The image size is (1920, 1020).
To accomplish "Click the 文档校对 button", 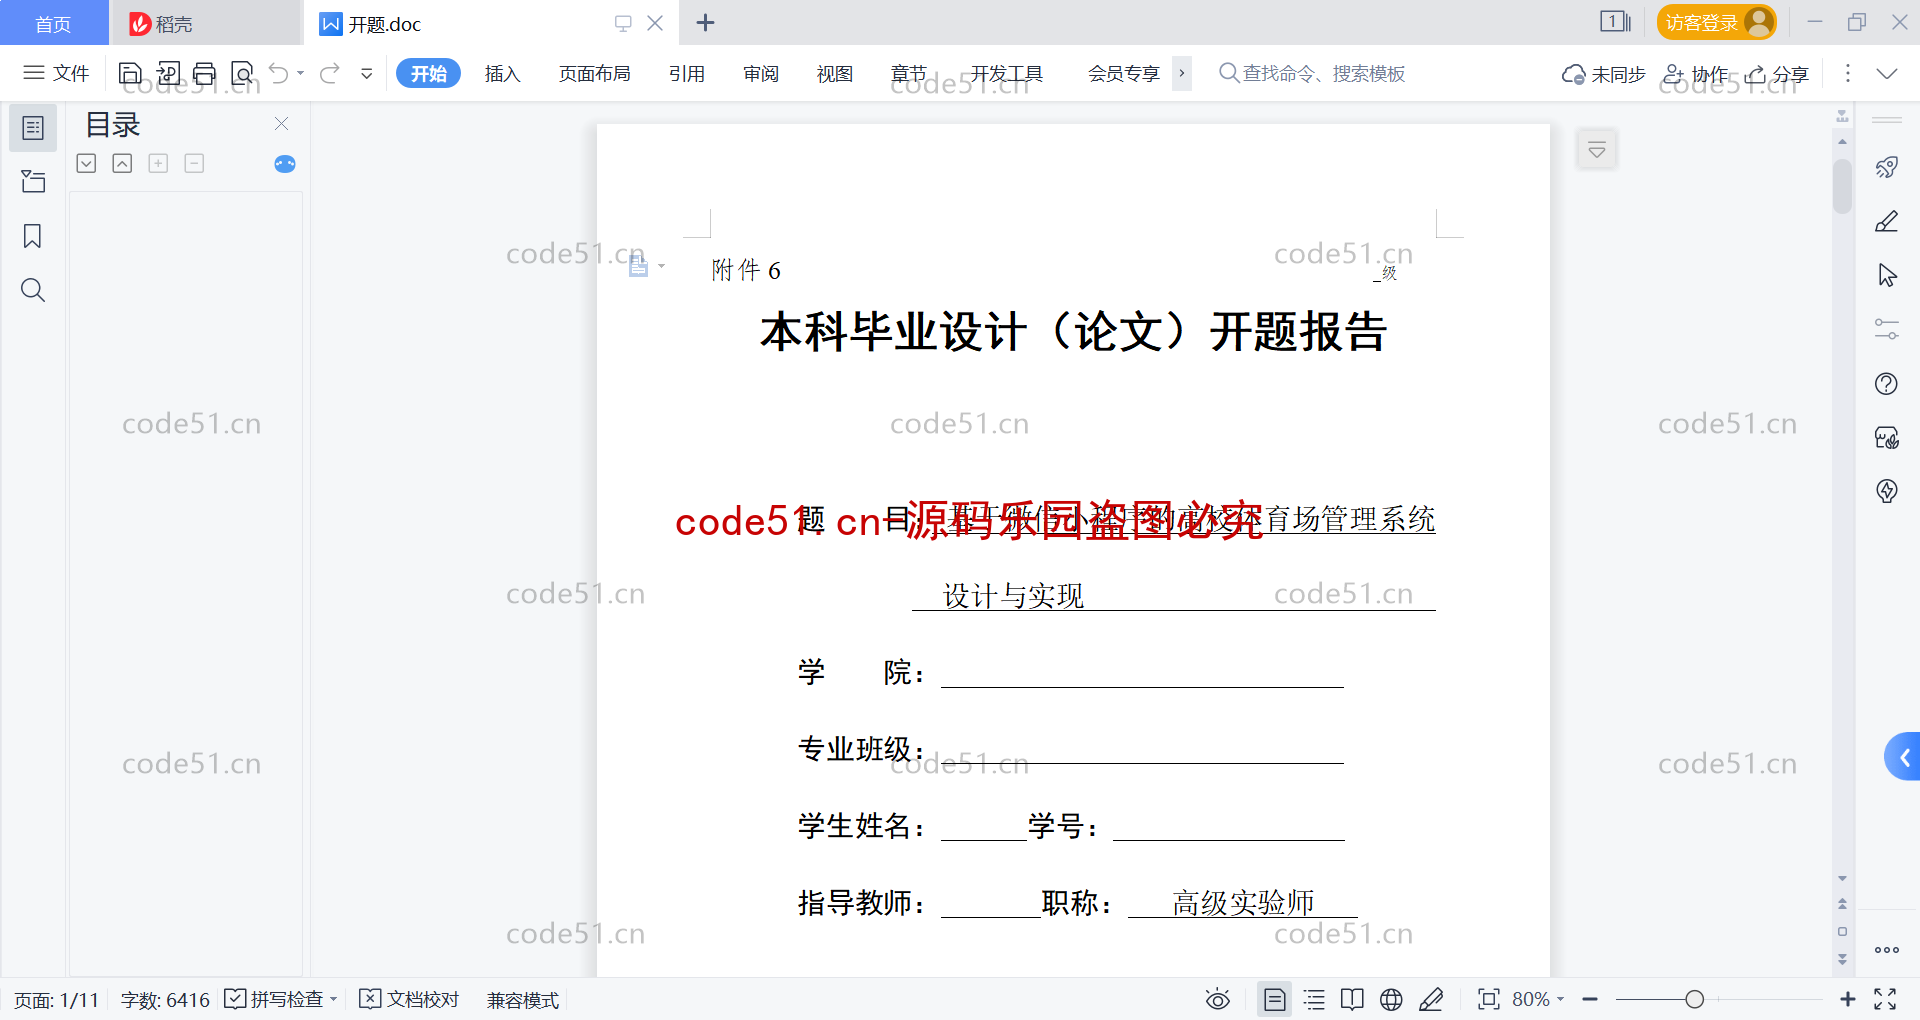I will 409,999.
